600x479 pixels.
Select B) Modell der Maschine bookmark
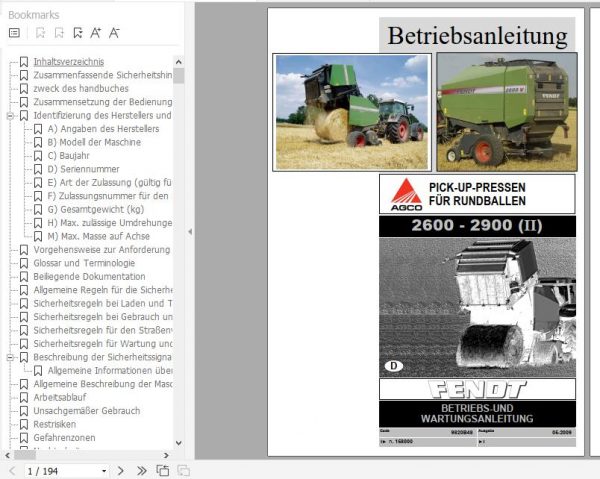point(94,142)
